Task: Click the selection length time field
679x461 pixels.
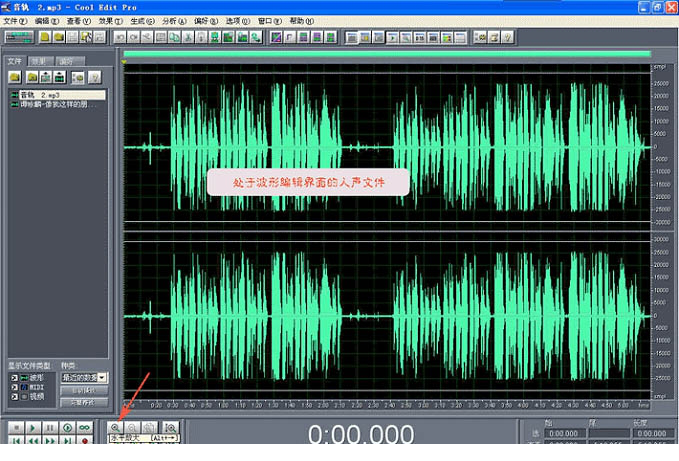Action: (x=653, y=433)
